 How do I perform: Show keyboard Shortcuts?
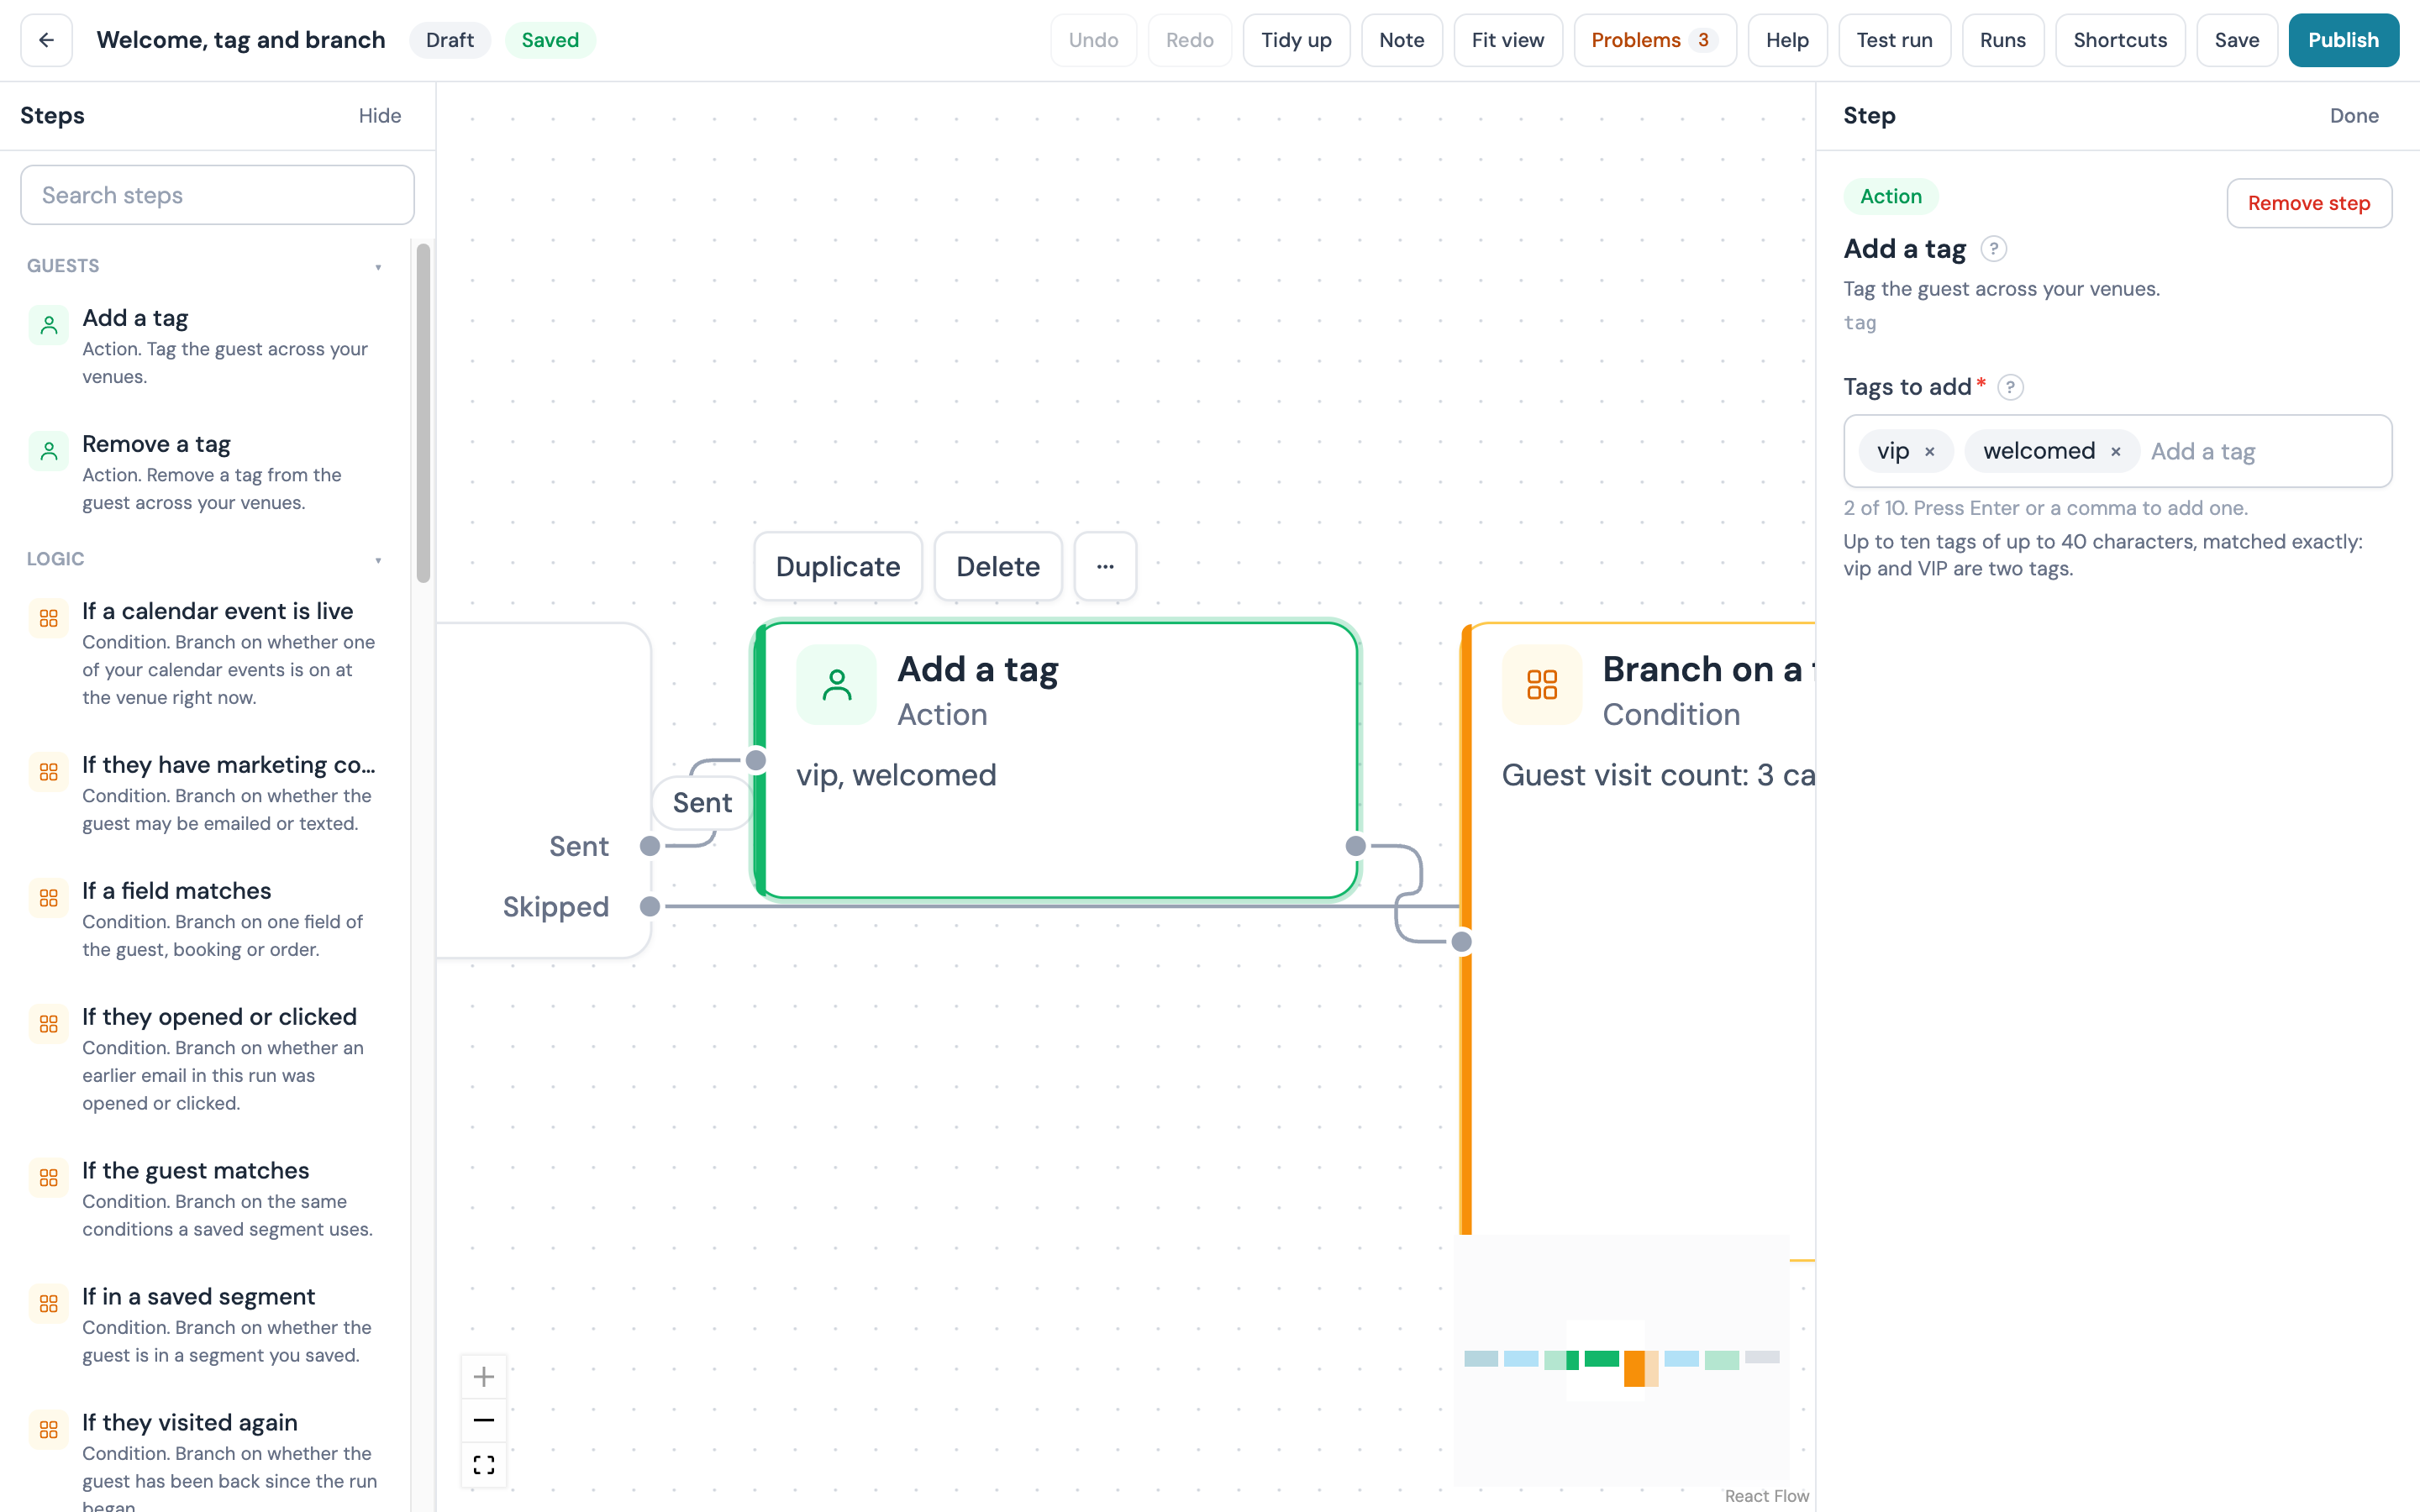tap(2120, 40)
